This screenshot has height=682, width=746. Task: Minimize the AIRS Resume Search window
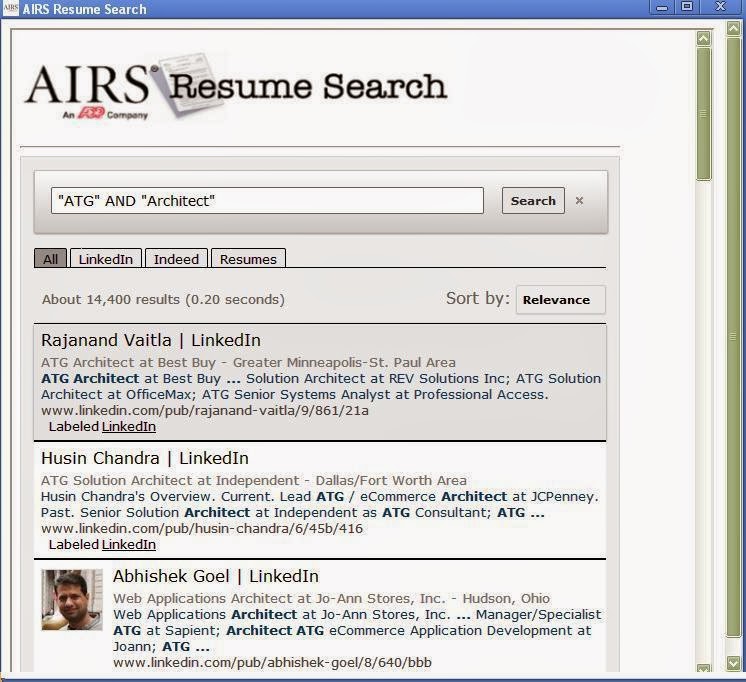point(661,7)
